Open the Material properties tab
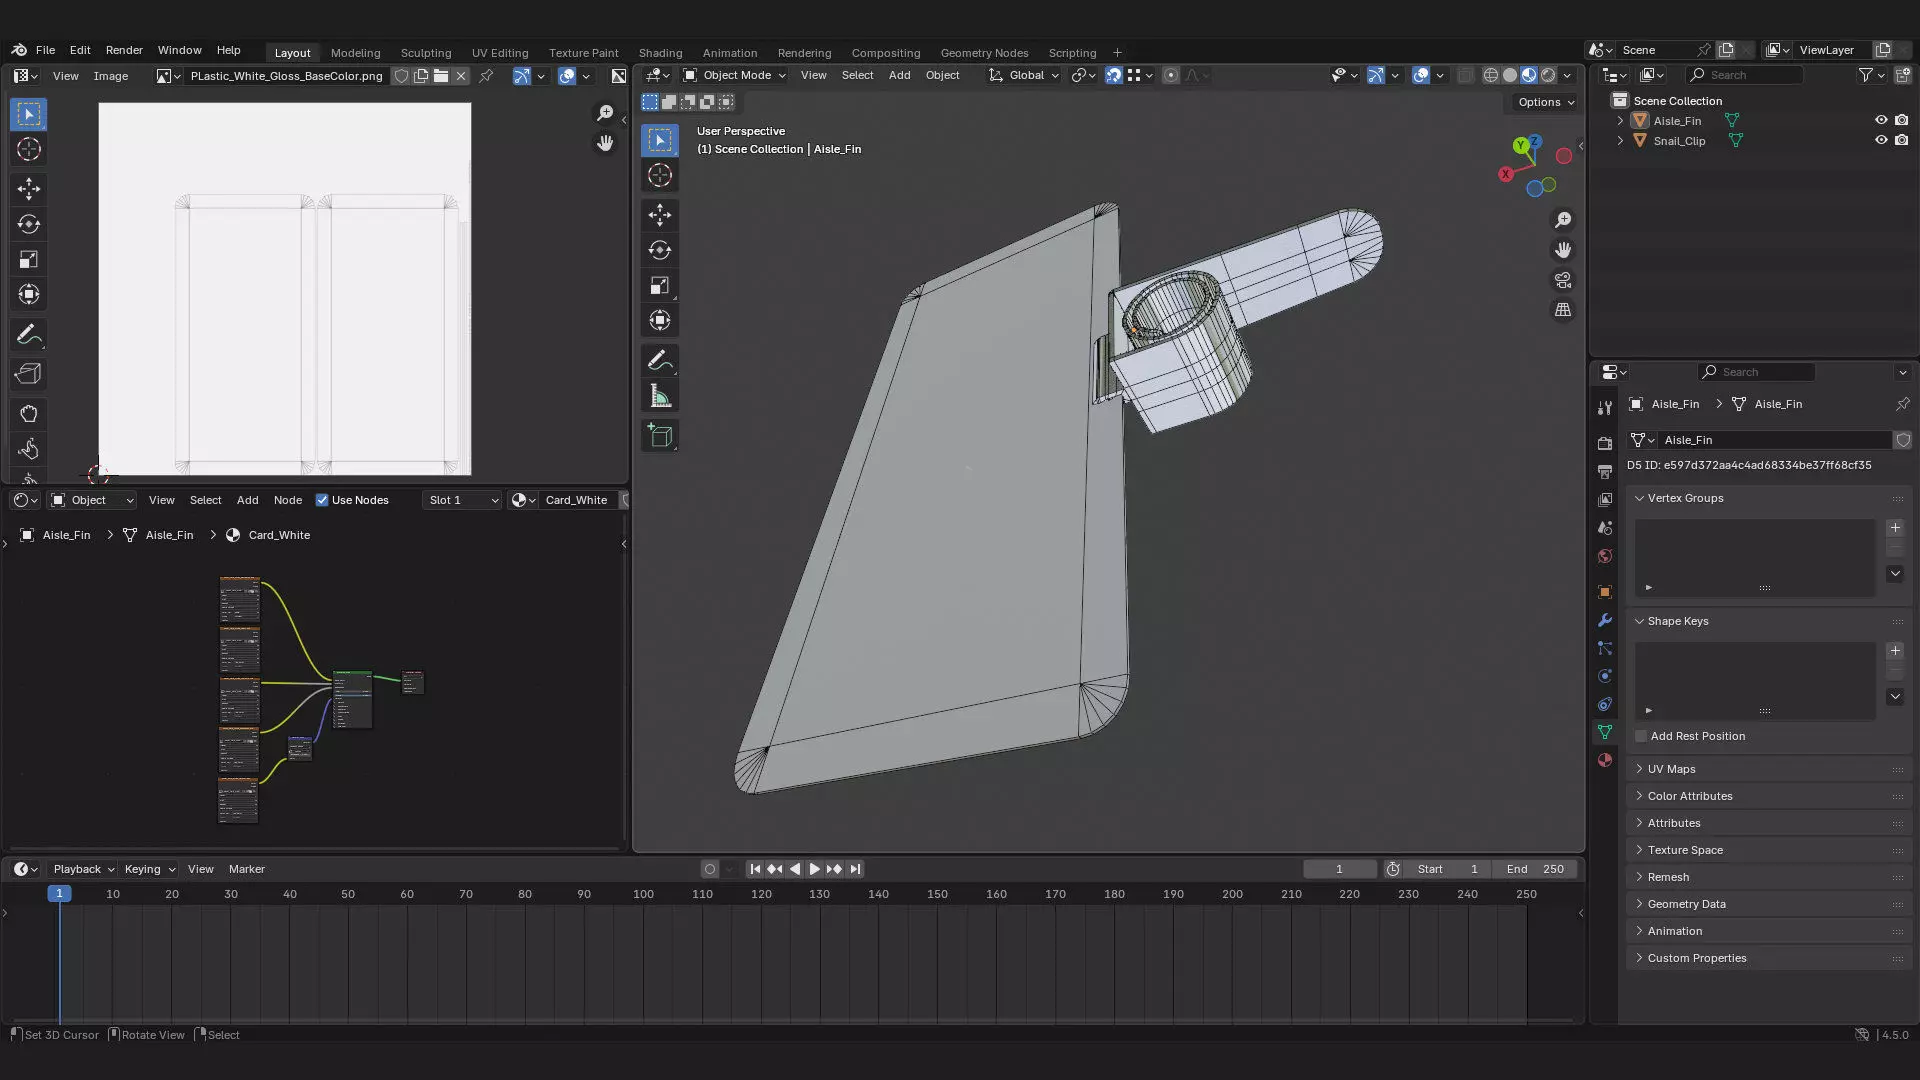Viewport: 1920px width, 1080px height. (1605, 760)
